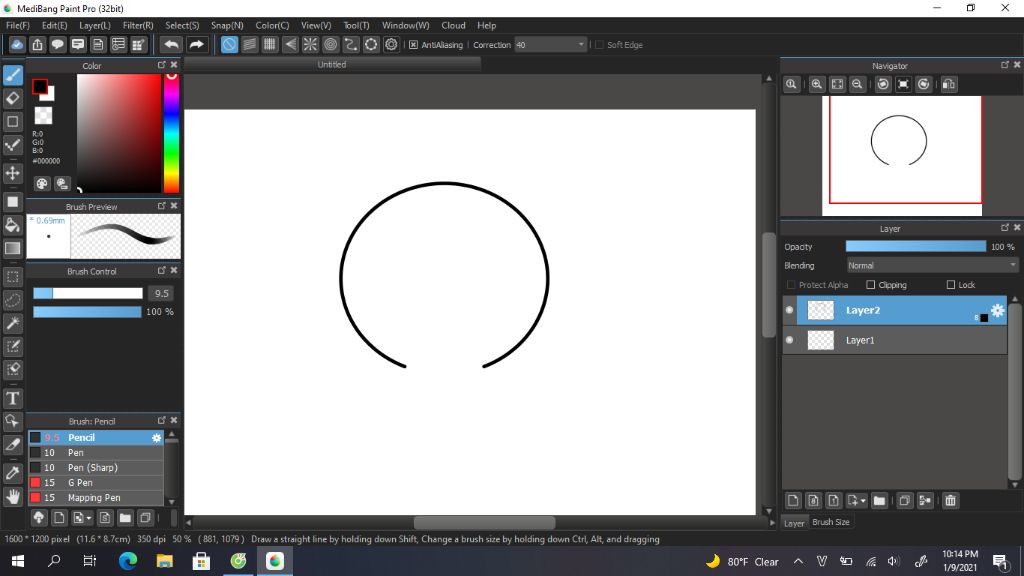Hide Layer1 visibility dot

point(790,340)
